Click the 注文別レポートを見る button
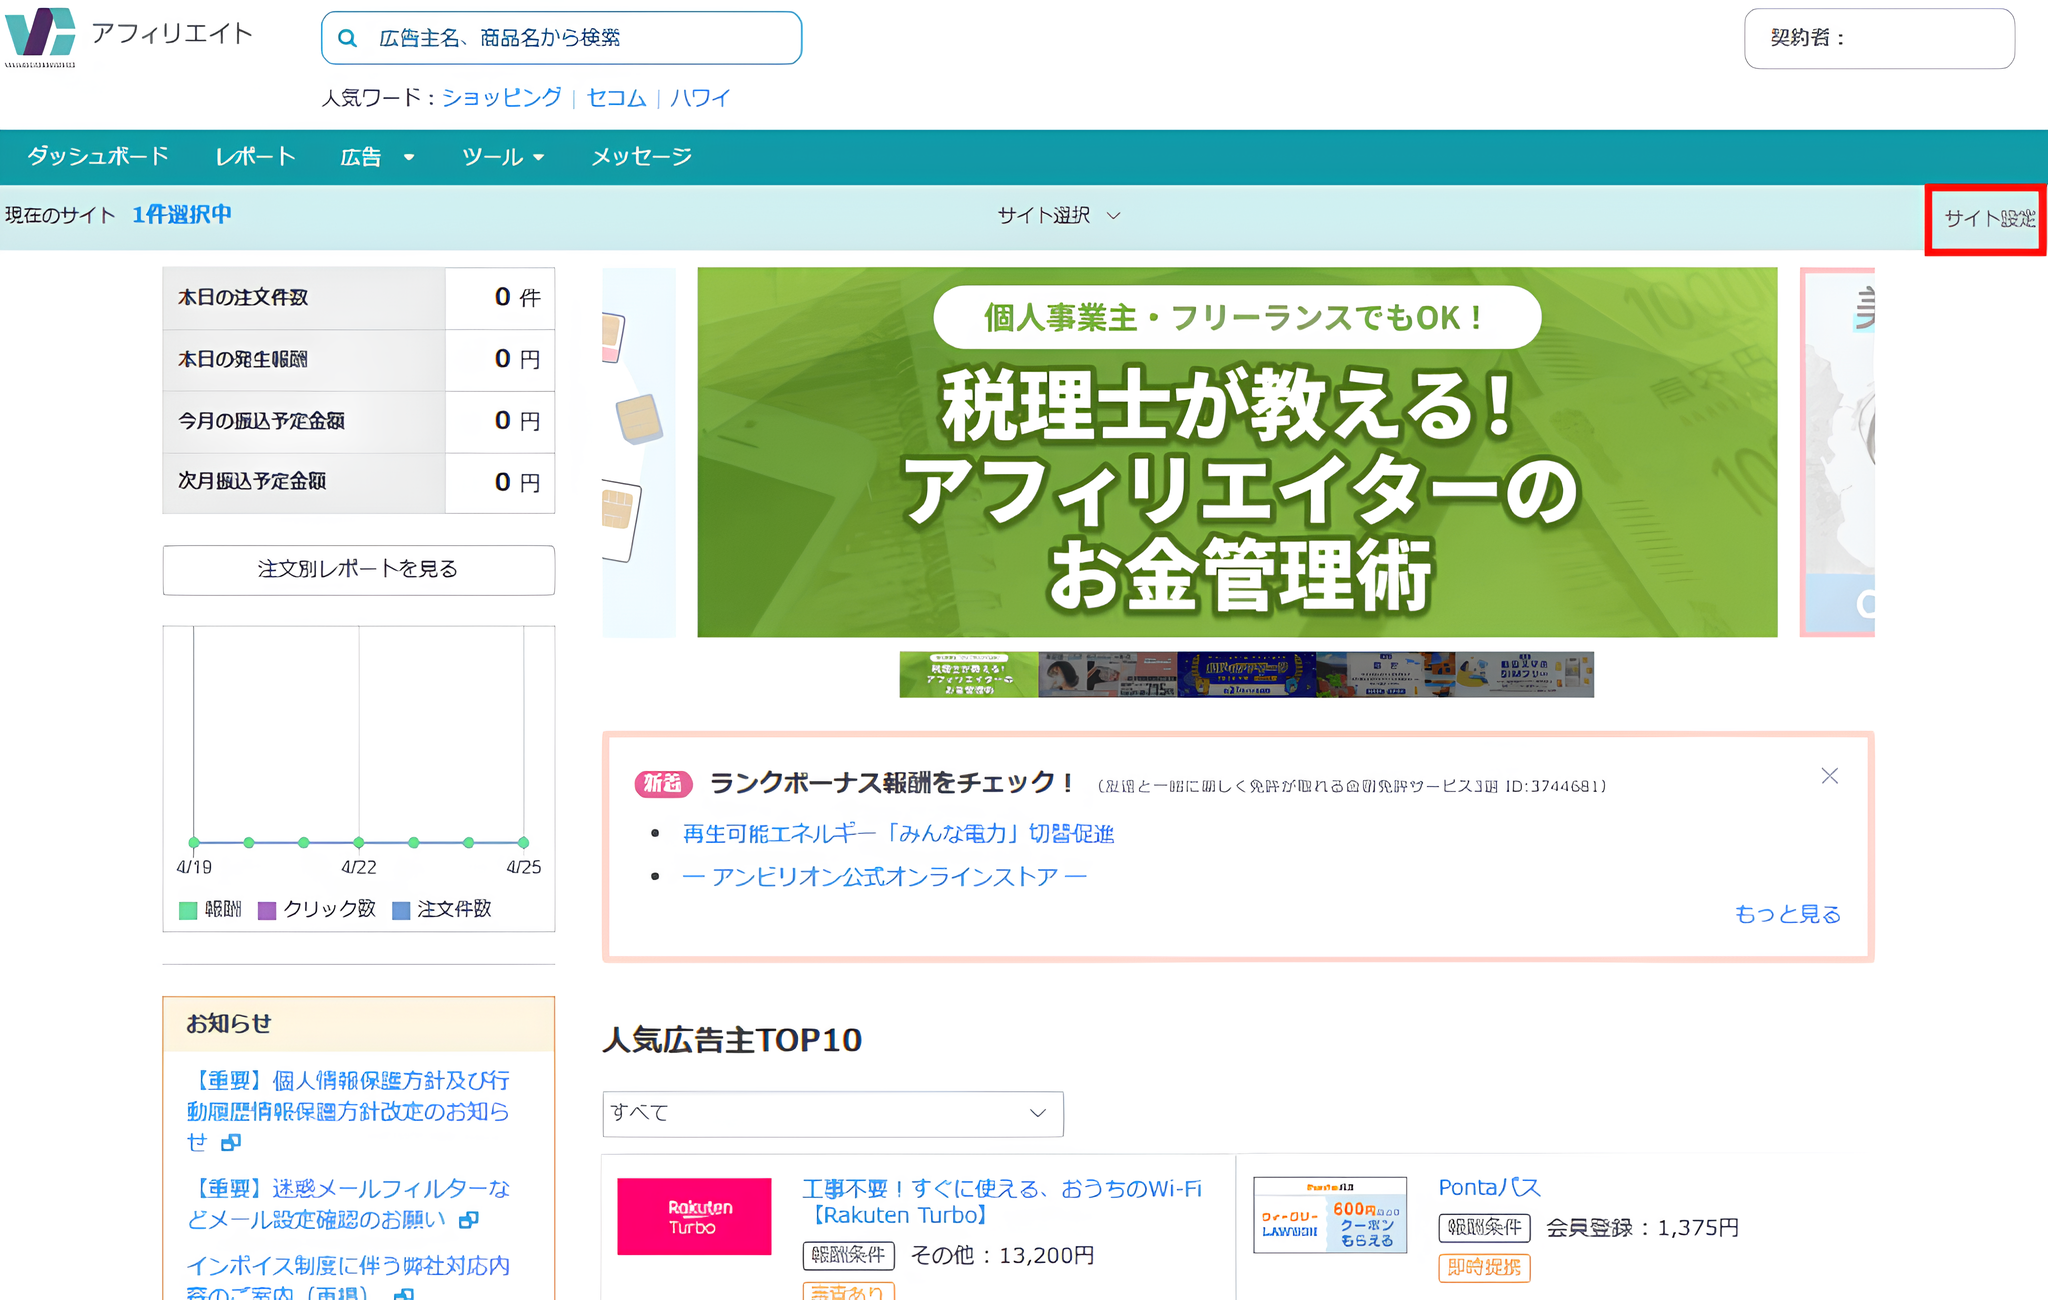2048x1300 pixels. click(x=357, y=570)
